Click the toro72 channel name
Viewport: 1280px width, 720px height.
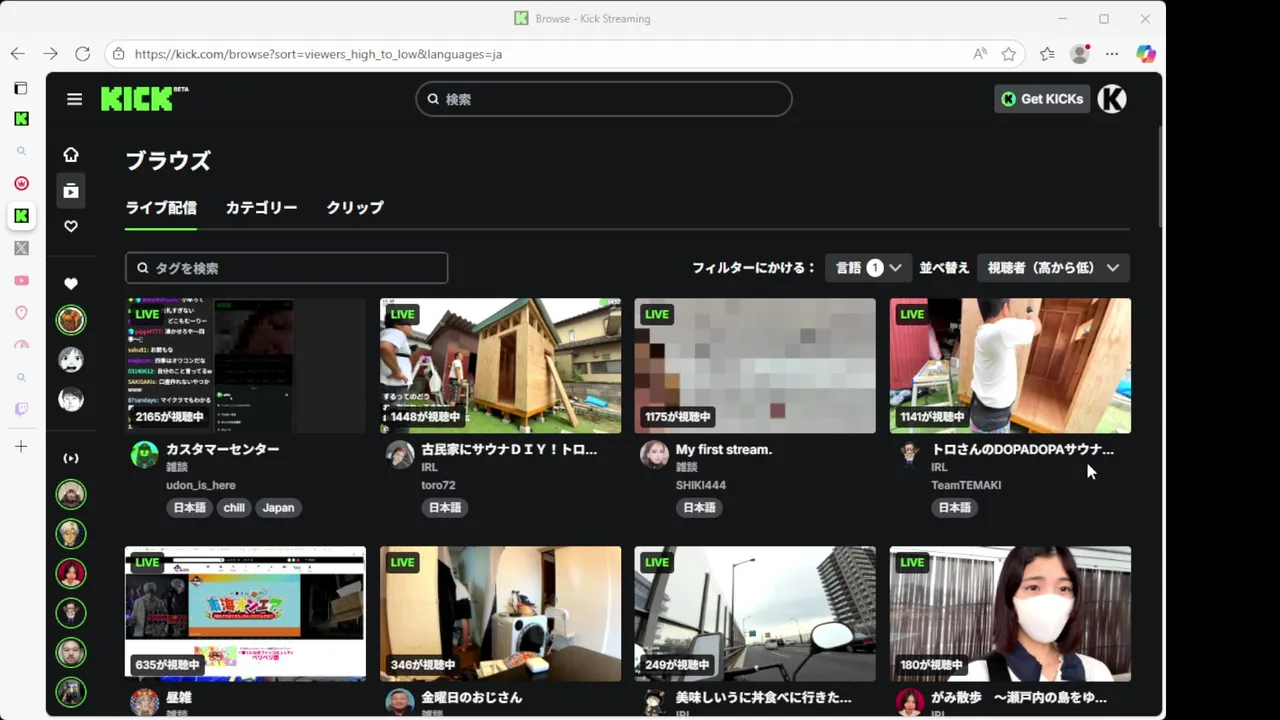tap(438, 485)
